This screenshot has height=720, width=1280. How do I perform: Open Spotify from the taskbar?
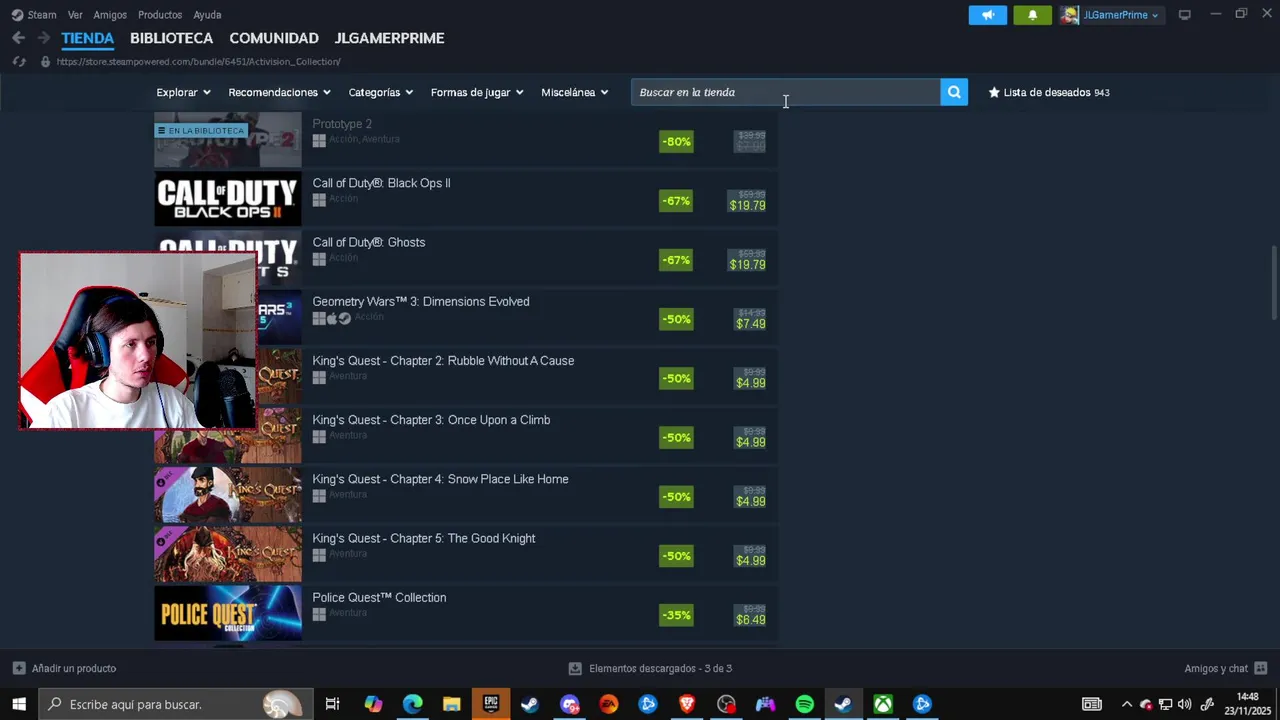click(x=804, y=704)
